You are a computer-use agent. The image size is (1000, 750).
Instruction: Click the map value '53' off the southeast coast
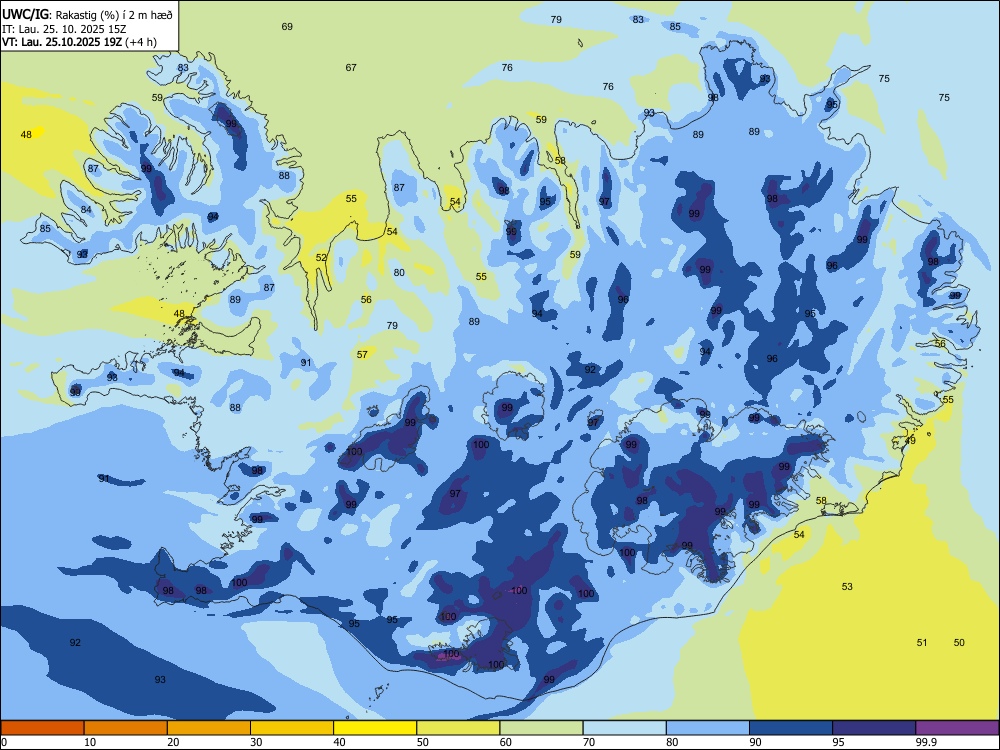pyautogui.click(x=847, y=587)
